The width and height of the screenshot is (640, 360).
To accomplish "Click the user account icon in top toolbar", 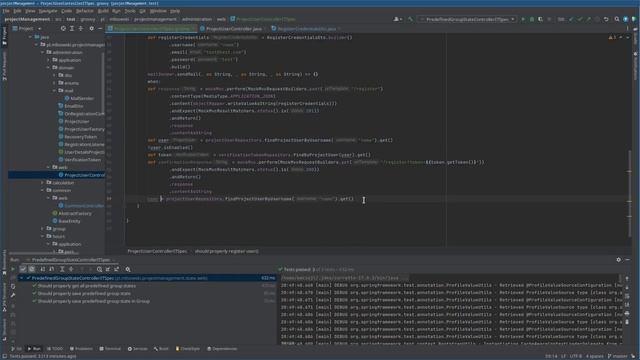I will pyautogui.click(x=397, y=19).
